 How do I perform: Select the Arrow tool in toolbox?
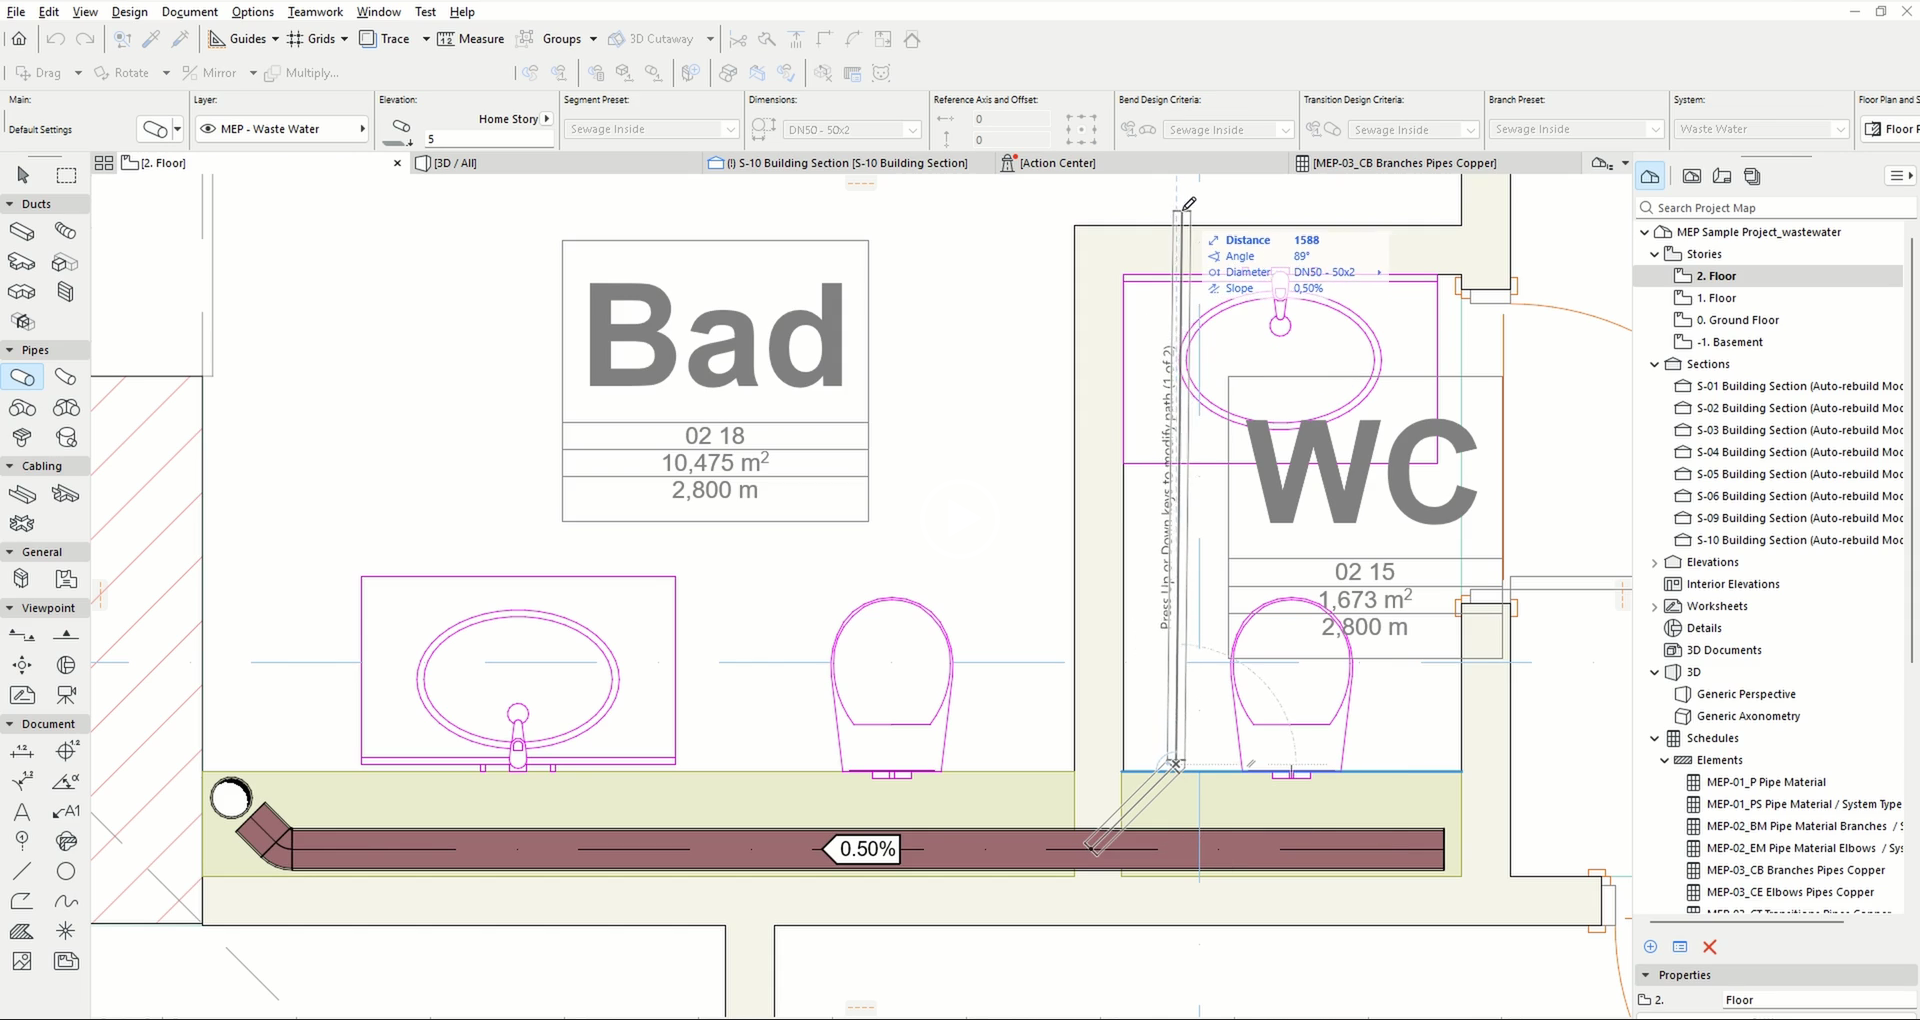[x=23, y=175]
